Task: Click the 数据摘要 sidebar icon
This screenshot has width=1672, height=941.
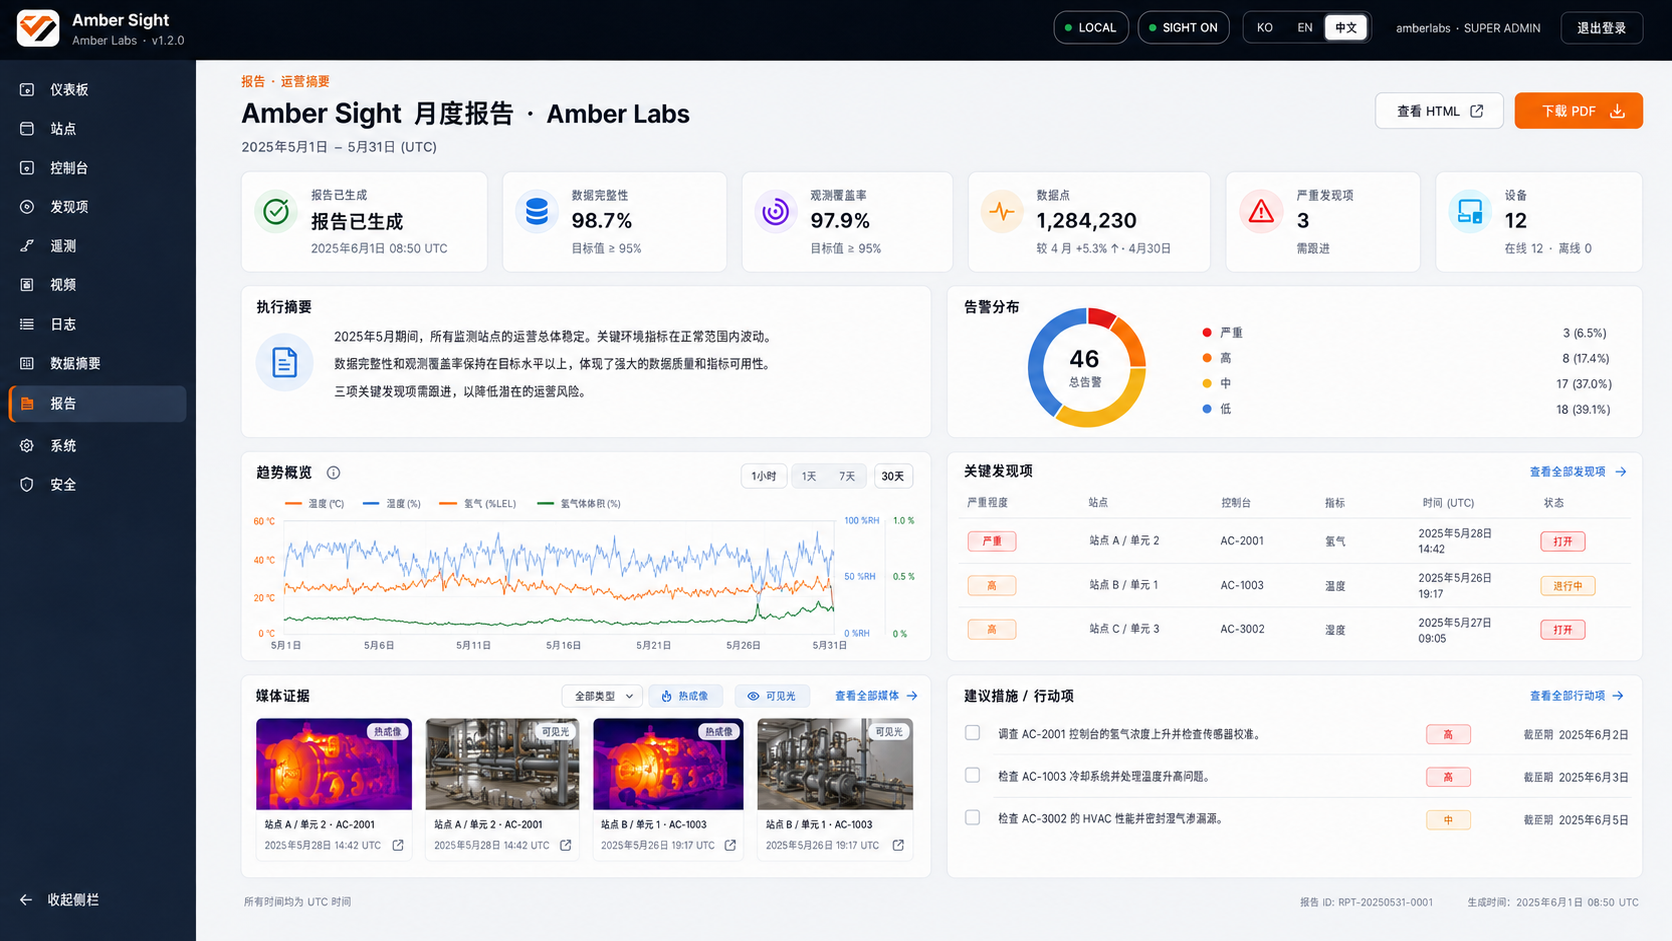Action: point(27,363)
